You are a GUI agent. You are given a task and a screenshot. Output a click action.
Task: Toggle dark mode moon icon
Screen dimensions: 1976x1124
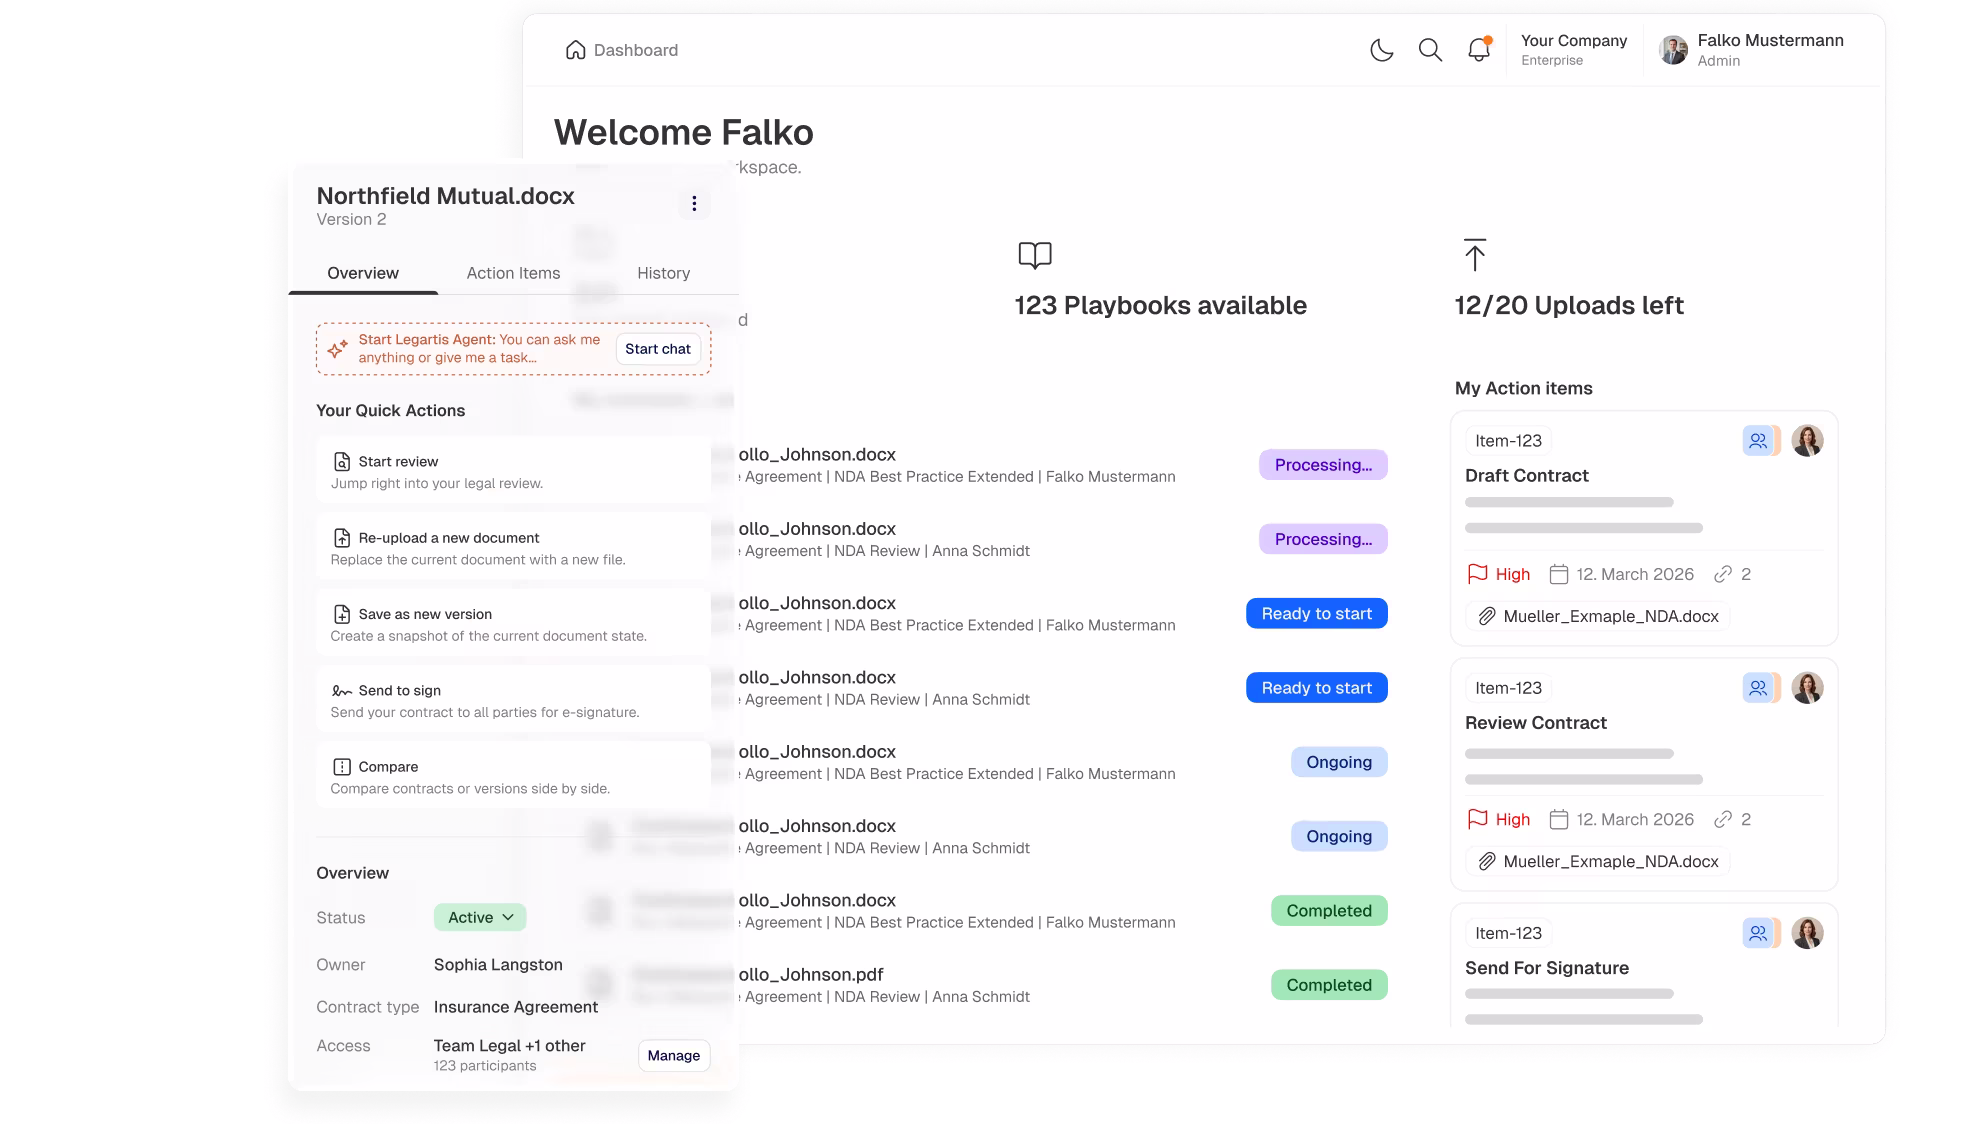click(x=1381, y=50)
